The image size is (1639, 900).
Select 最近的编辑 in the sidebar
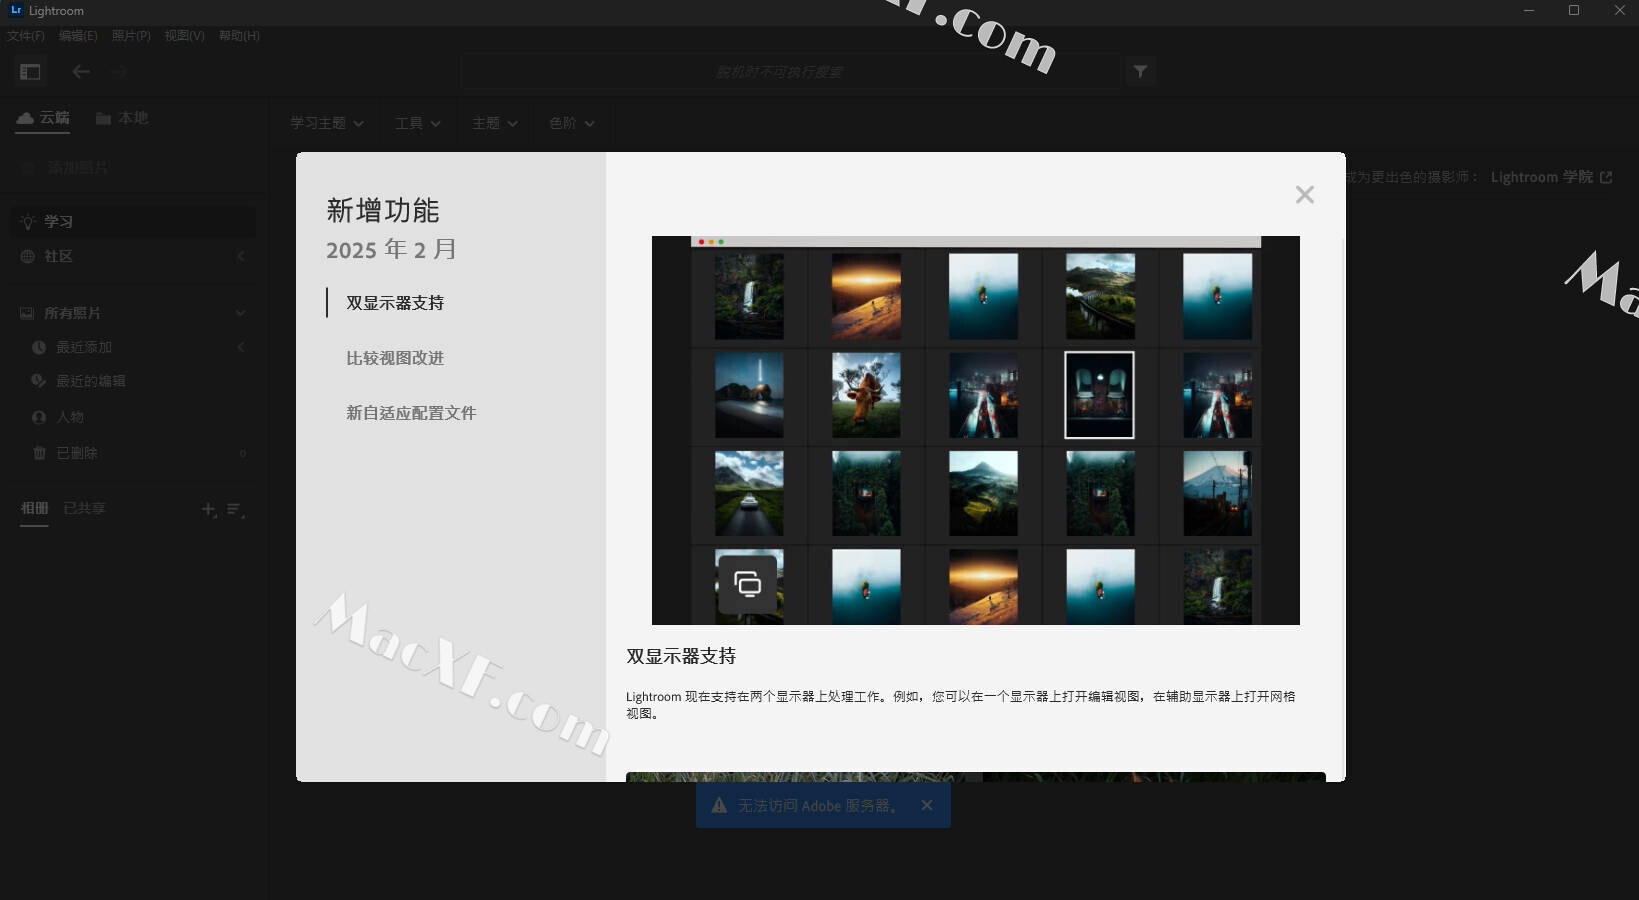pos(91,381)
